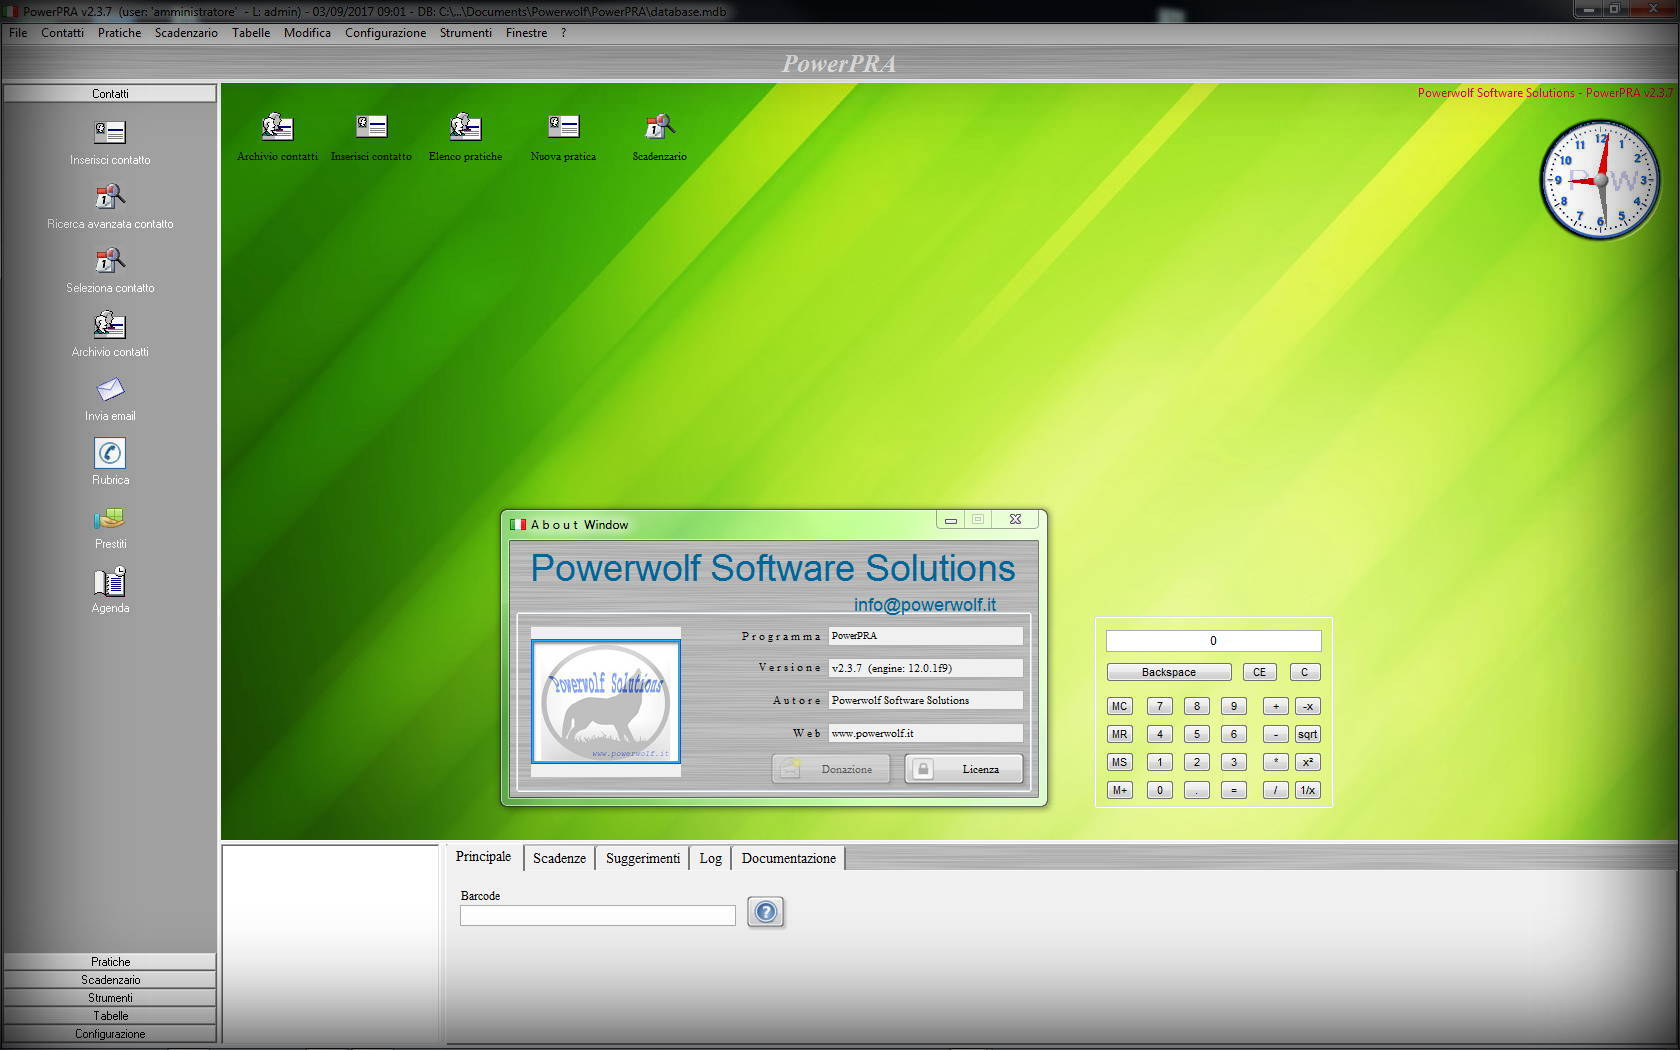Click the calculator MR button
The width and height of the screenshot is (1680, 1050).
(1119, 734)
